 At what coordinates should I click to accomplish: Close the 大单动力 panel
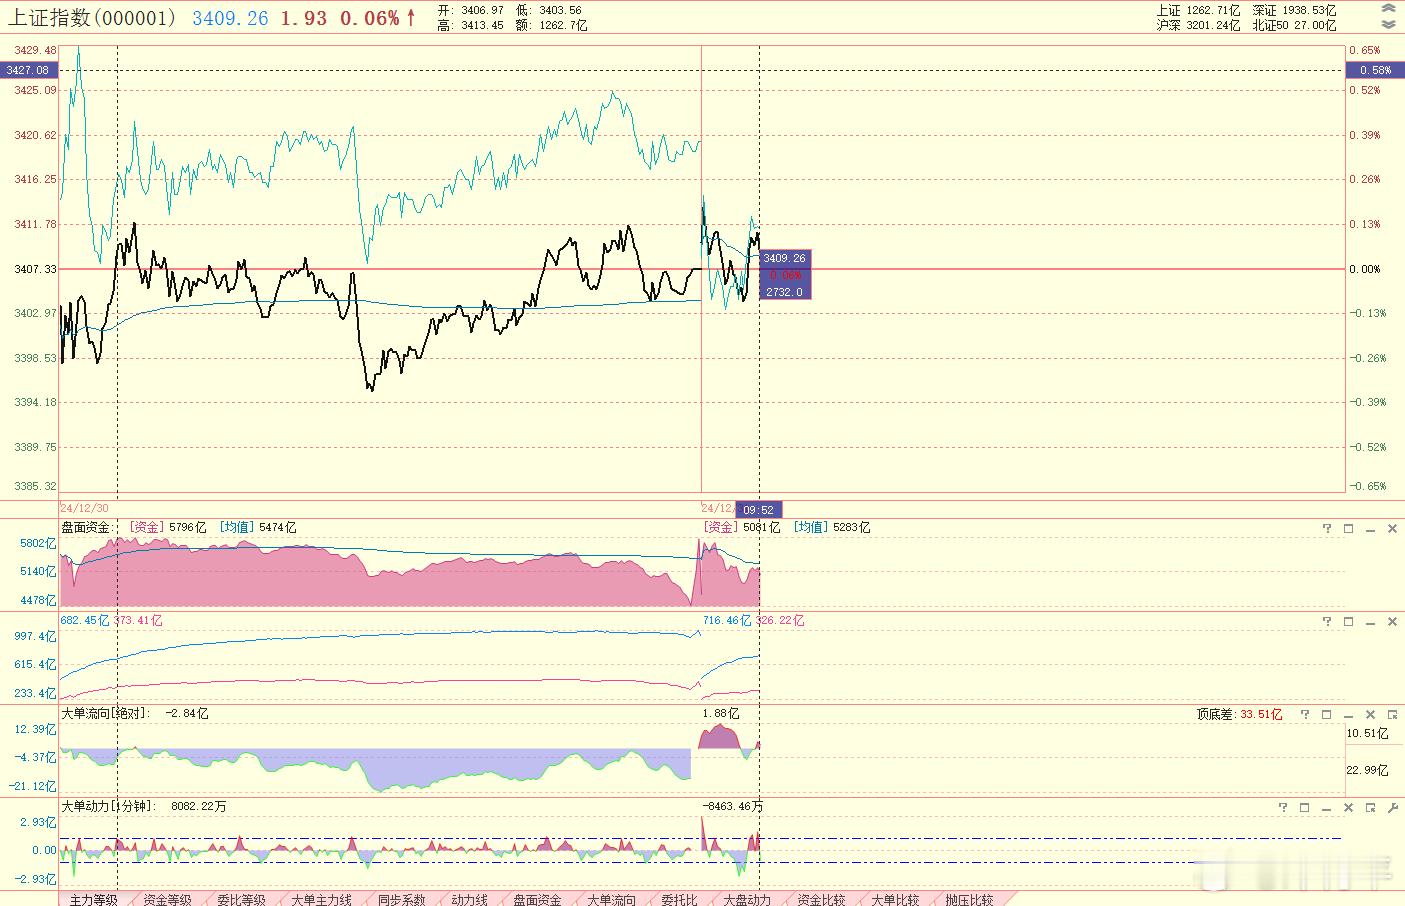(1348, 807)
